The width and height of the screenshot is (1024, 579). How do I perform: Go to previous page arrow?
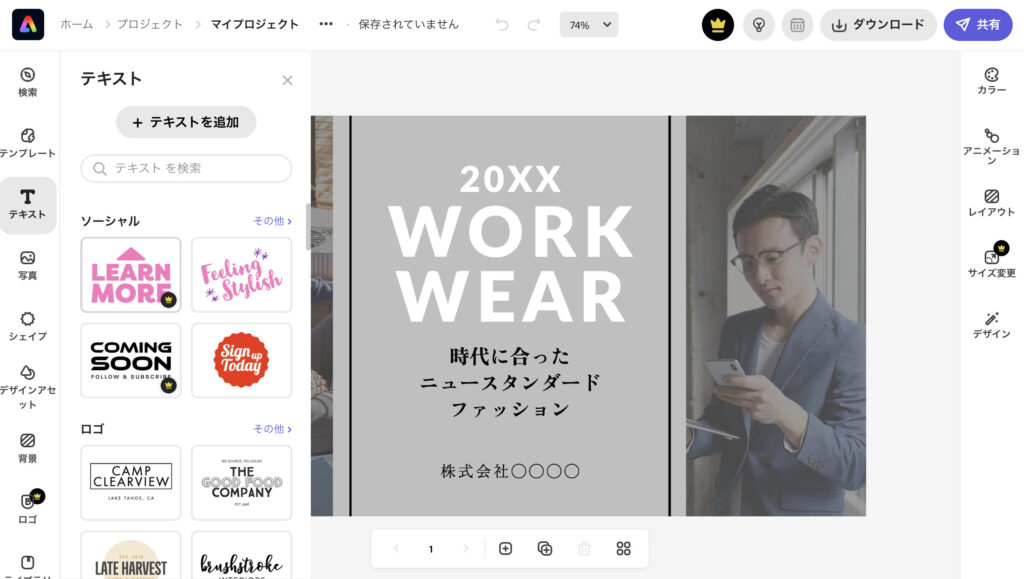tap(396, 548)
